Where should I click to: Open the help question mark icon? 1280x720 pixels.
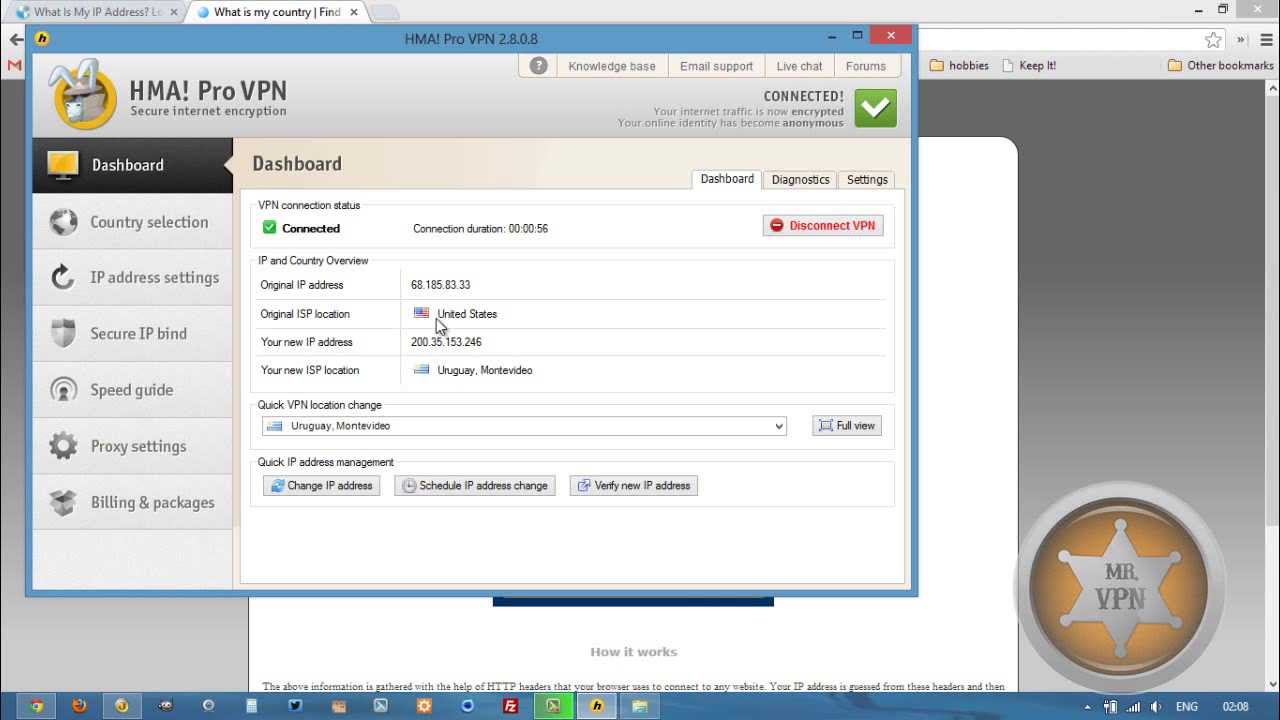click(539, 66)
